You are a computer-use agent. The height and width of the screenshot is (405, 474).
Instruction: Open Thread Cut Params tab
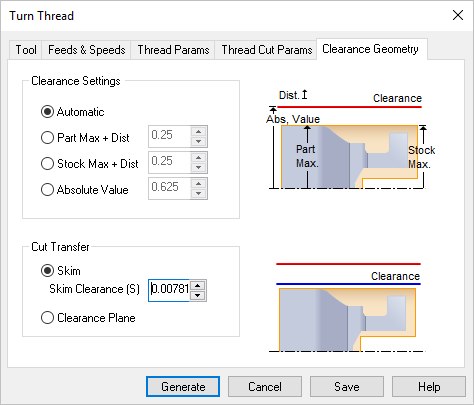[266, 50]
